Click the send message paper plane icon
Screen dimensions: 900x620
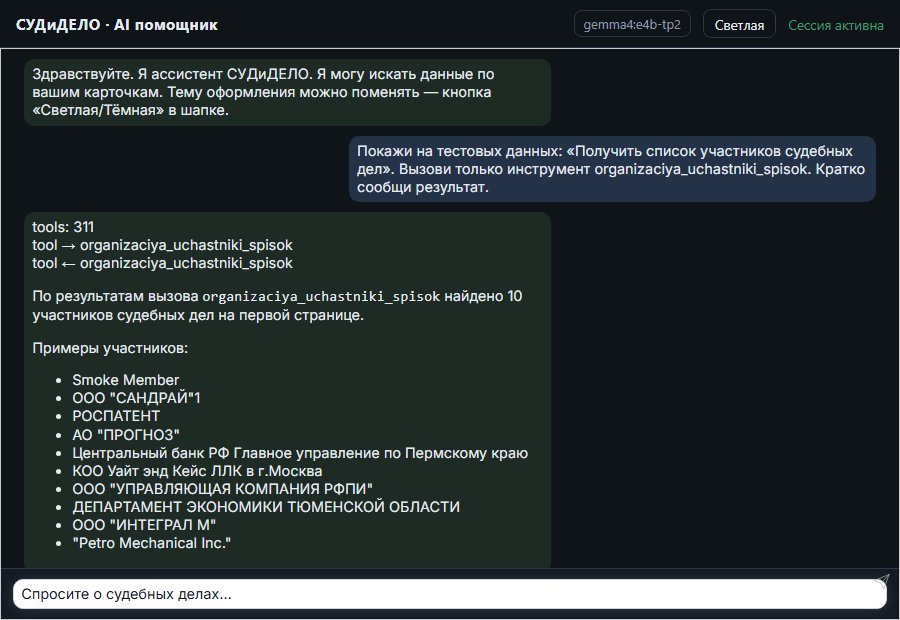click(882, 581)
